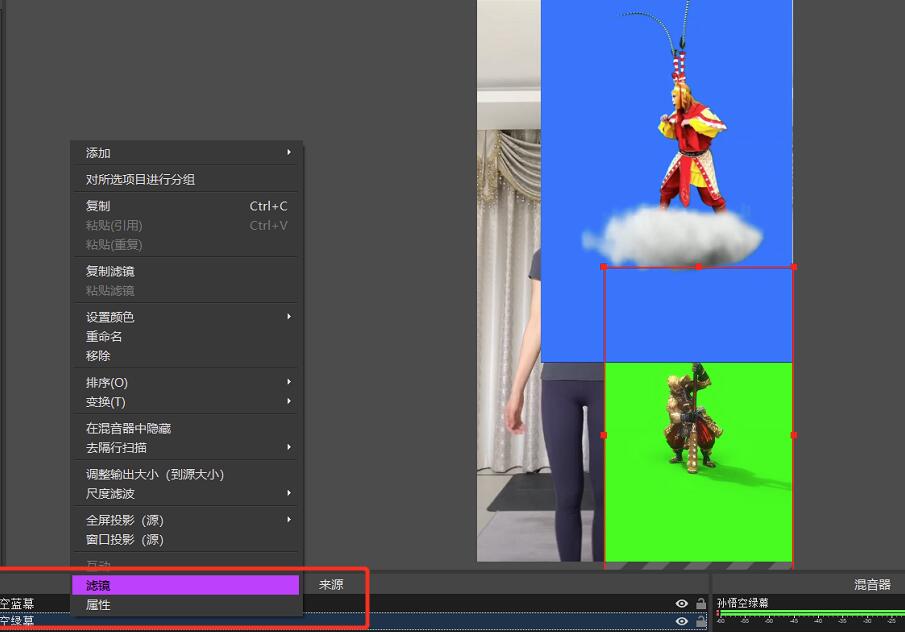The width and height of the screenshot is (905, 632).
Task: Toggle eye icon for the green screen source
Action: click(x=682, y=621)
